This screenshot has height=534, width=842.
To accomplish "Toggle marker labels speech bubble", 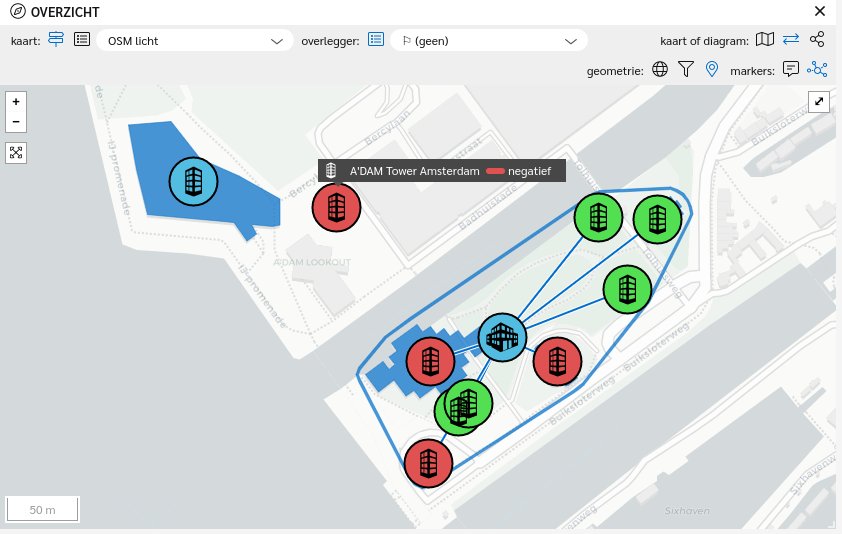I will coord(791,69).
